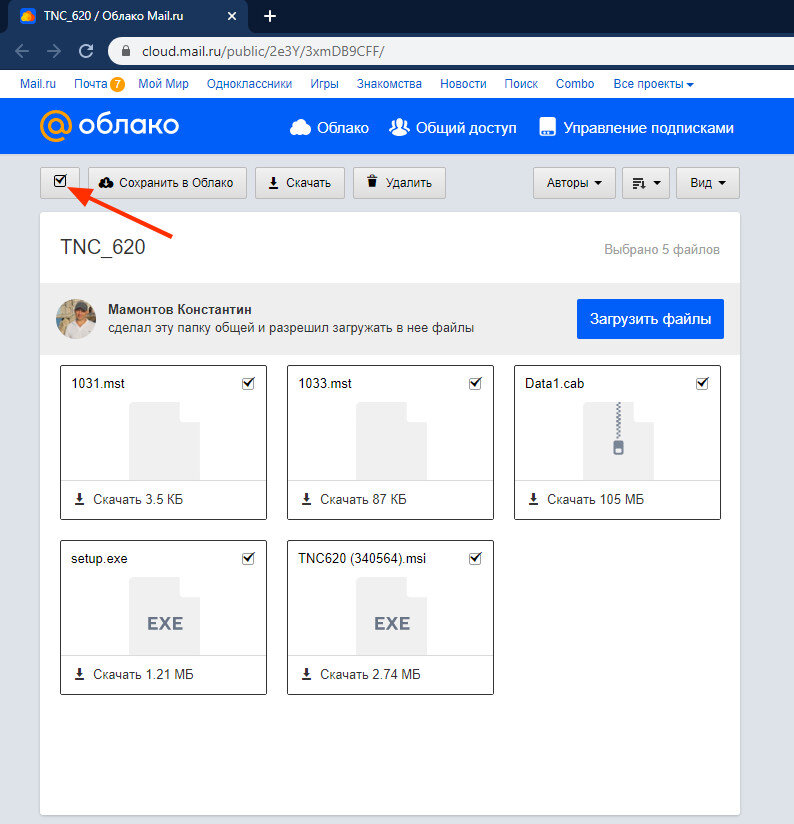Click the Выбрано 5 файлов status text
The width and height of the screenshot is (794, 824).
[662, 250]
